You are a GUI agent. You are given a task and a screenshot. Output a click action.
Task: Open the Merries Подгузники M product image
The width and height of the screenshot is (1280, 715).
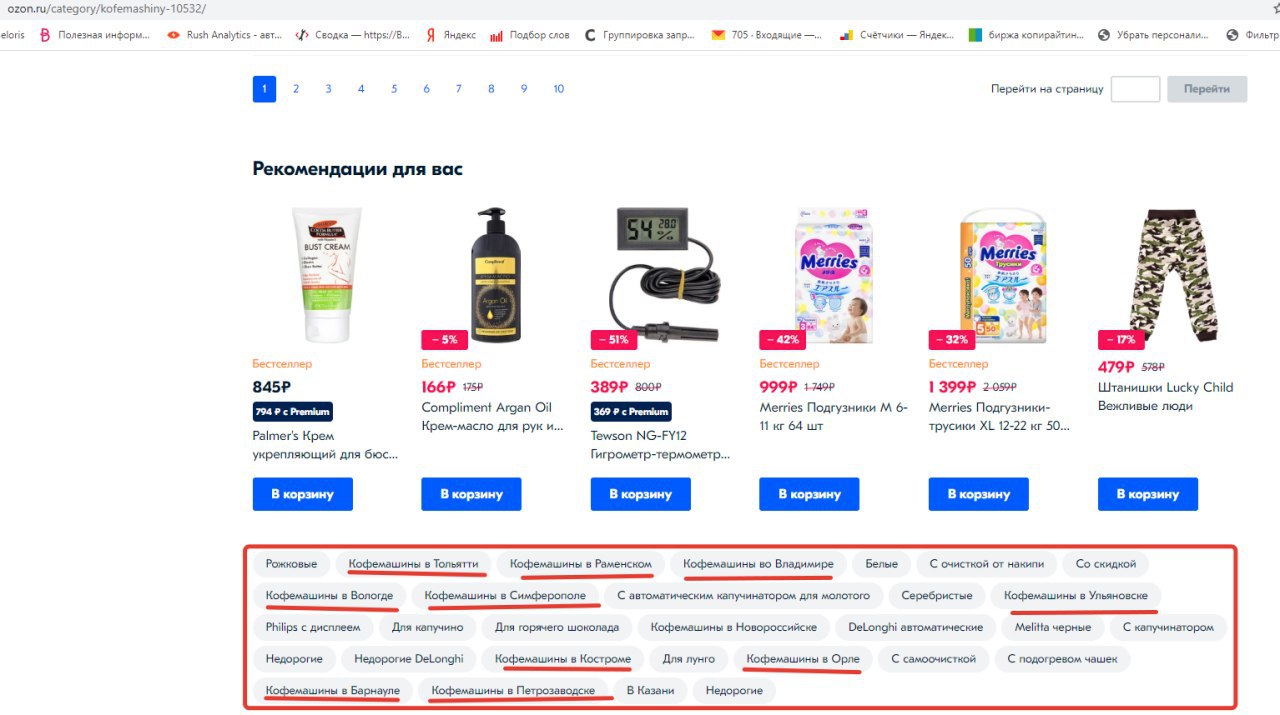point(834,276)
